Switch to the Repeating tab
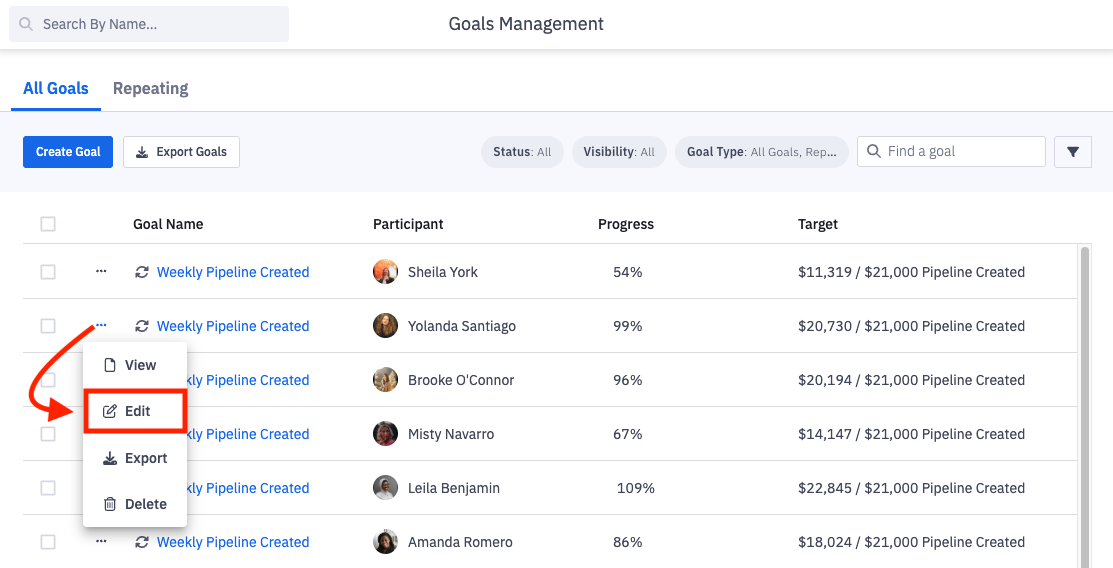The image size is (1113, 568). [x=150, y=88]
